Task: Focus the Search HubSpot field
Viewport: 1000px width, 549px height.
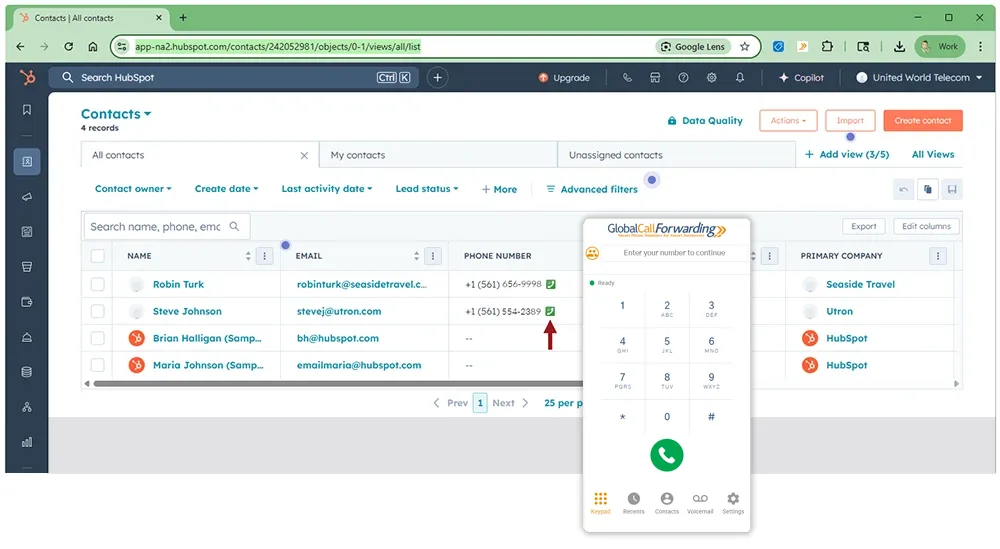Action: click(x=233, y=78)
